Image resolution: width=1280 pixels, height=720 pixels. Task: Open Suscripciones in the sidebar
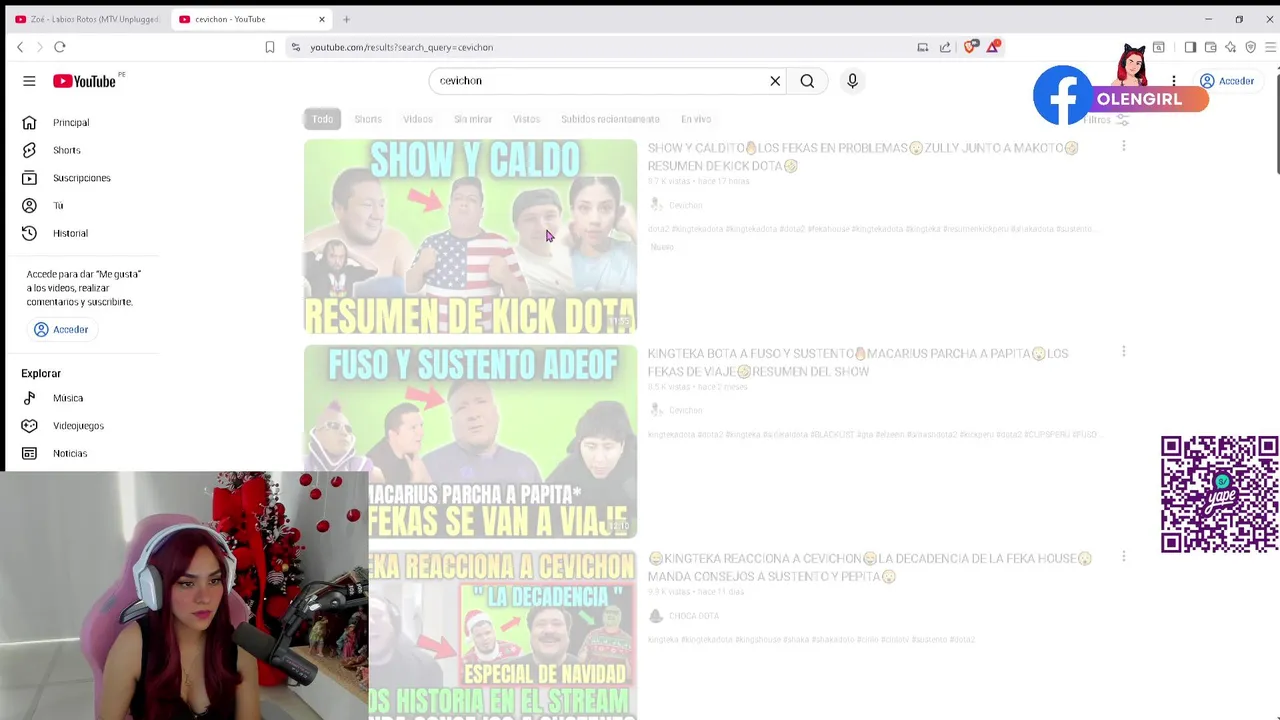(x=82, y=178)
